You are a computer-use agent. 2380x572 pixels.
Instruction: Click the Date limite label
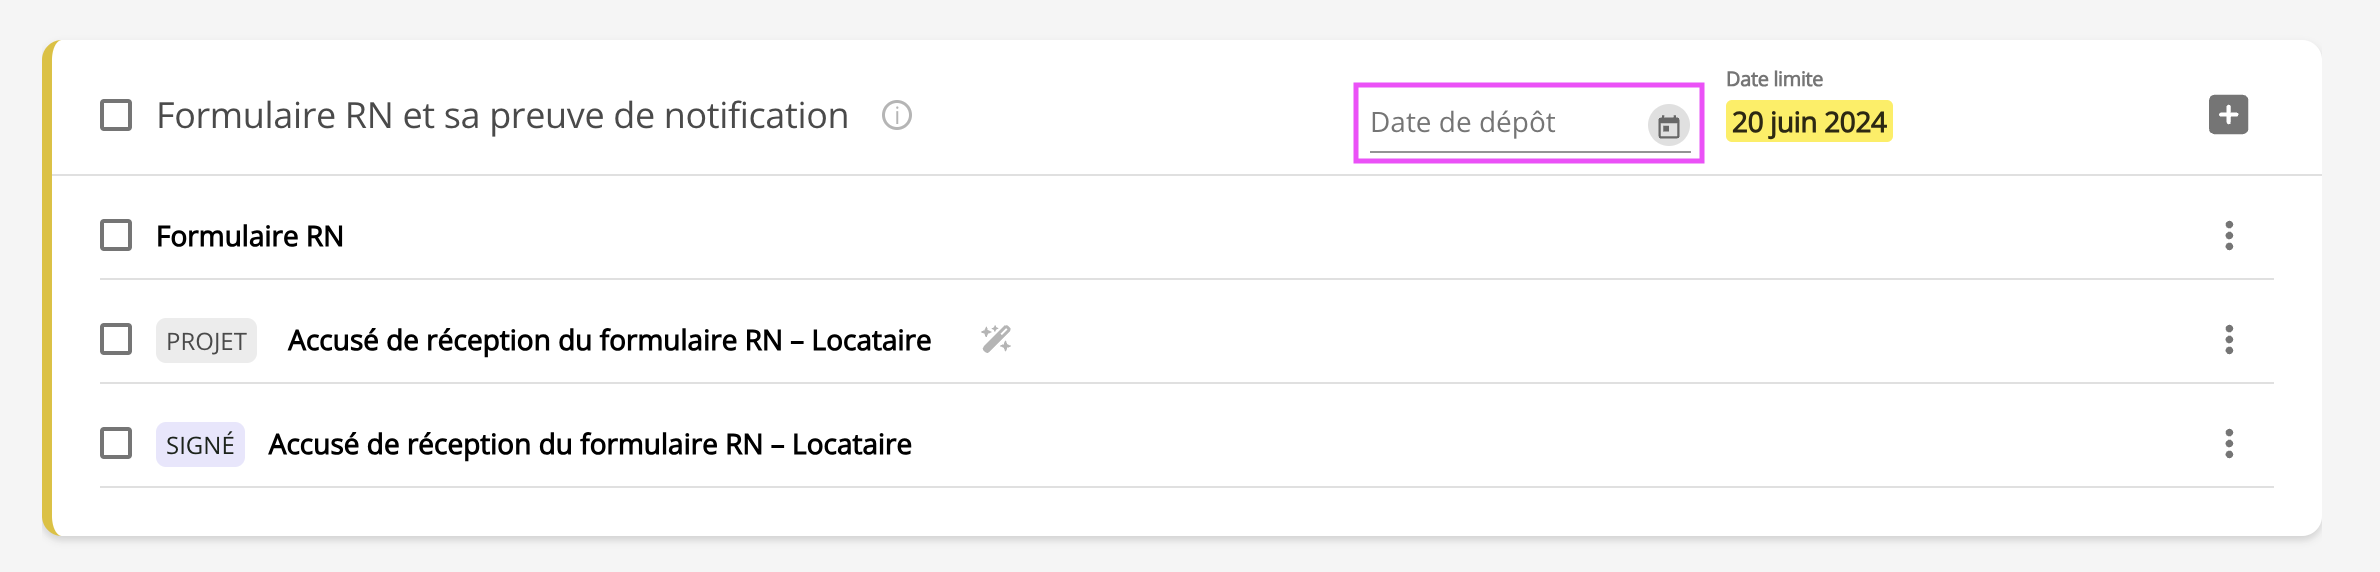(1774, 79)
